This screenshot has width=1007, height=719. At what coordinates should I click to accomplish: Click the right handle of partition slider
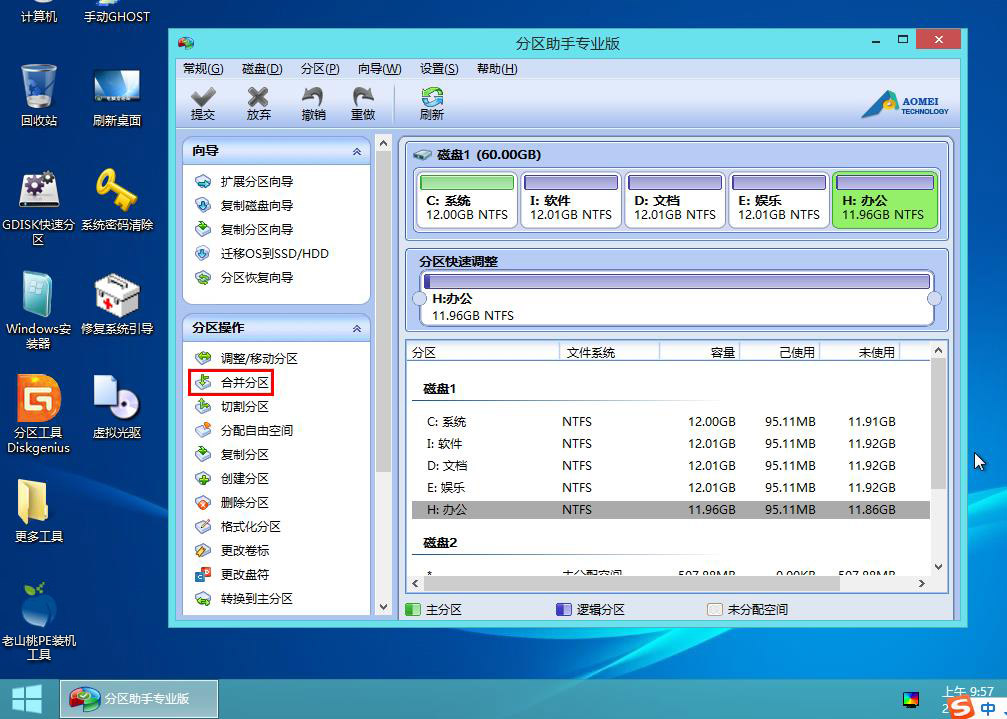click(x=934, y=299)
